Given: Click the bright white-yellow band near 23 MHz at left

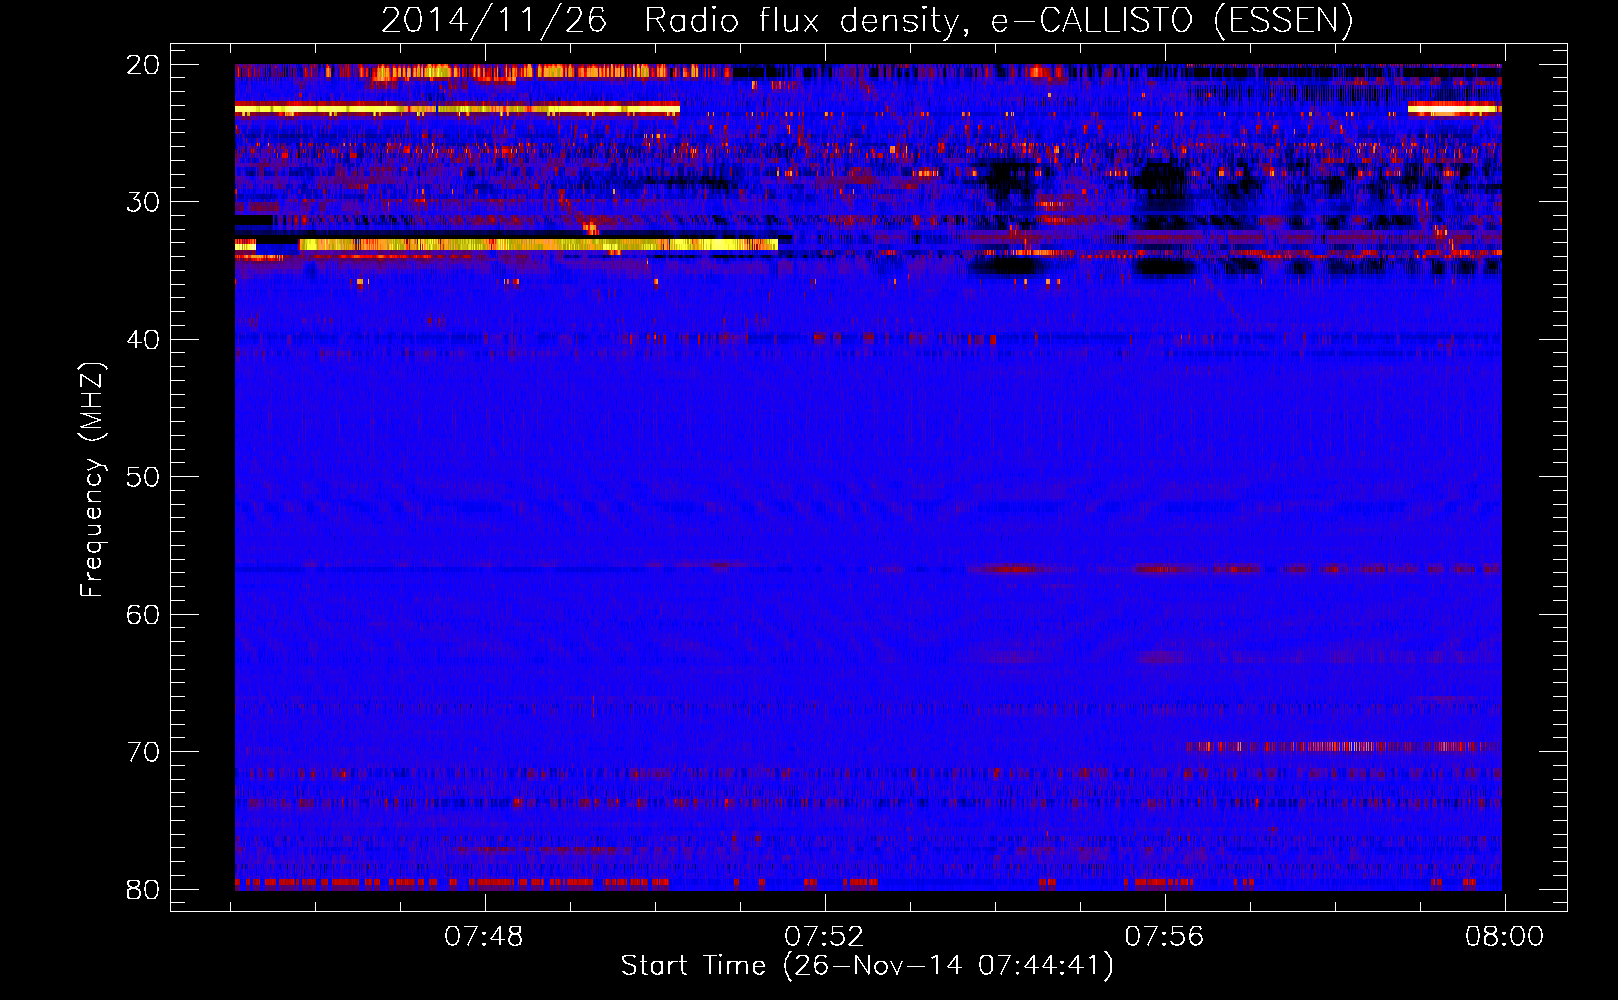Looking at the screenshot, I should tap(457, 108).
